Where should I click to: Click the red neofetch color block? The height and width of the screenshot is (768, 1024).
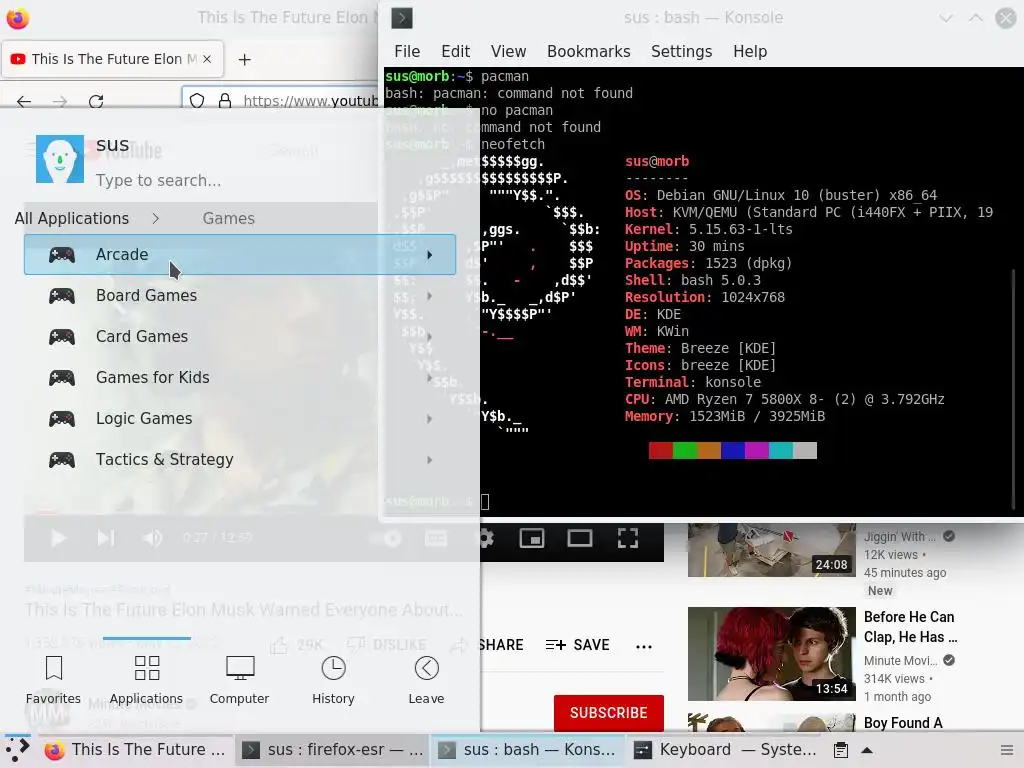point(661,451)
